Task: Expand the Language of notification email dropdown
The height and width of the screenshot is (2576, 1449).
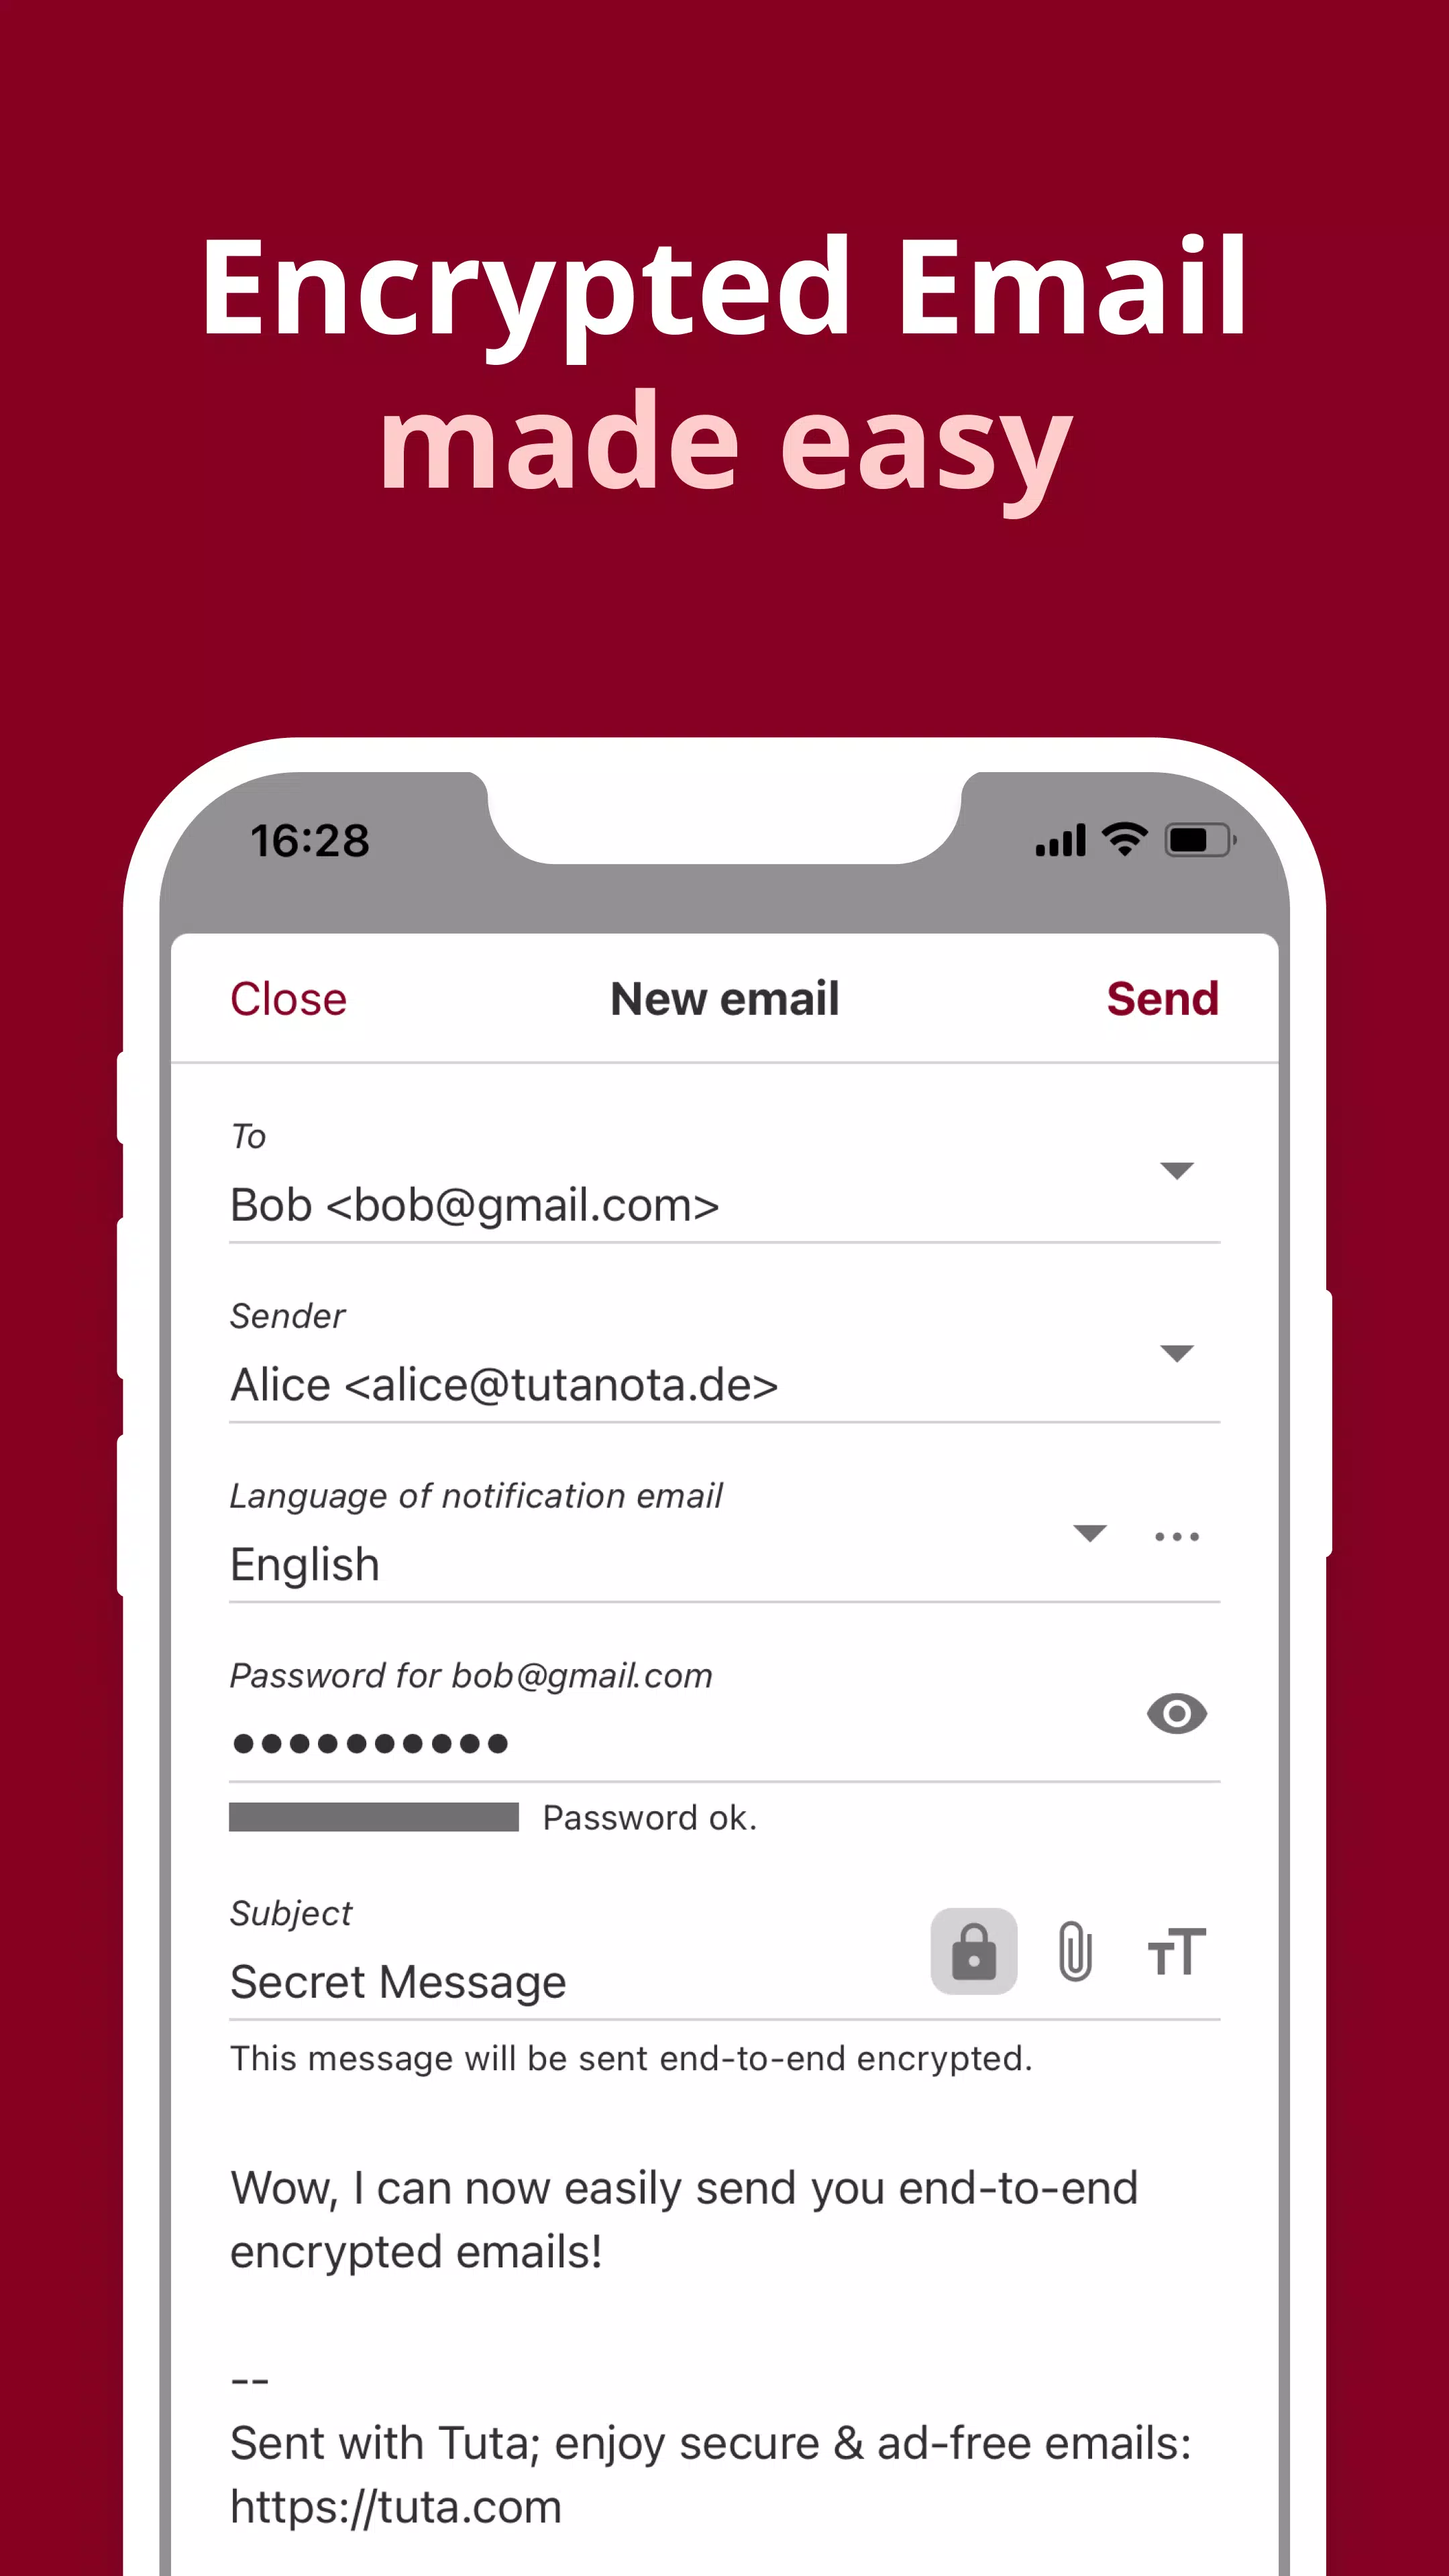Action: [1091, 1534]
